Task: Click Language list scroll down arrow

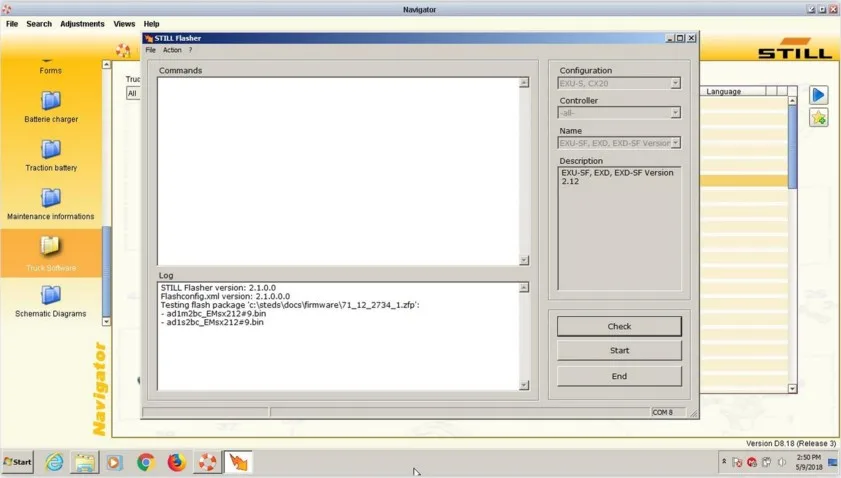Action: coord(792,388)
